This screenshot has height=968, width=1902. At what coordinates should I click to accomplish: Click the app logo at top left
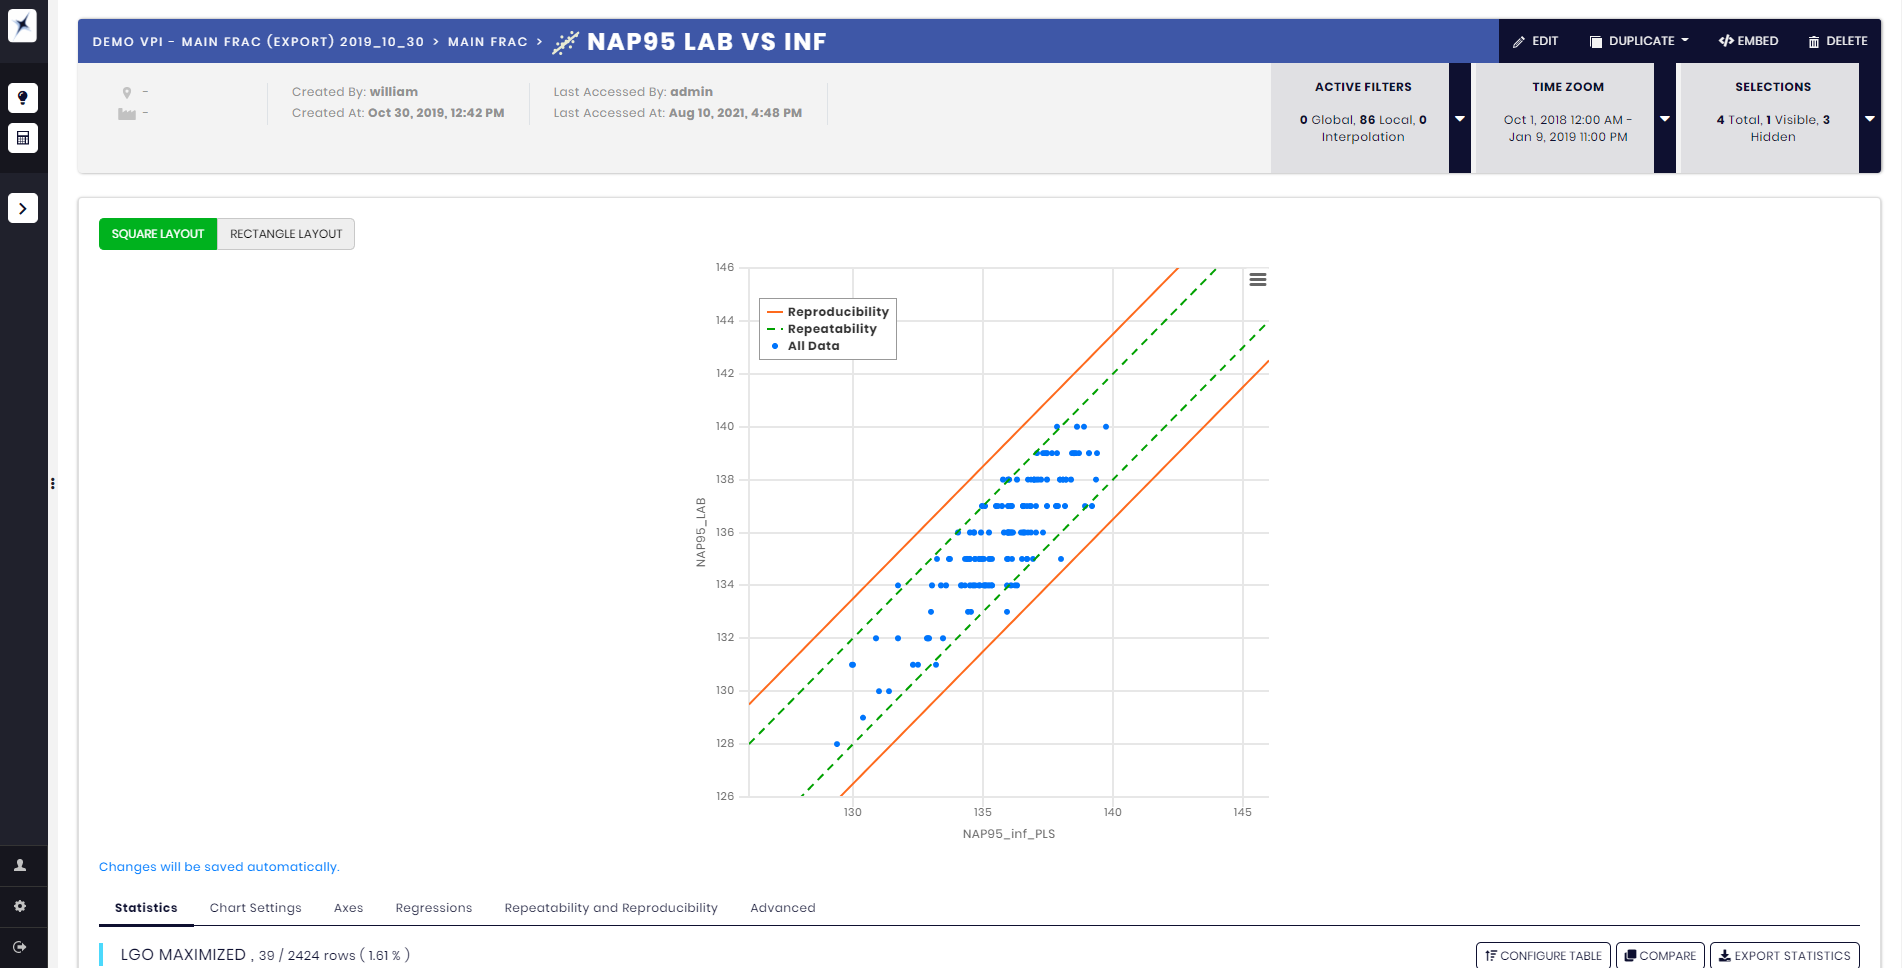point(22,25)
